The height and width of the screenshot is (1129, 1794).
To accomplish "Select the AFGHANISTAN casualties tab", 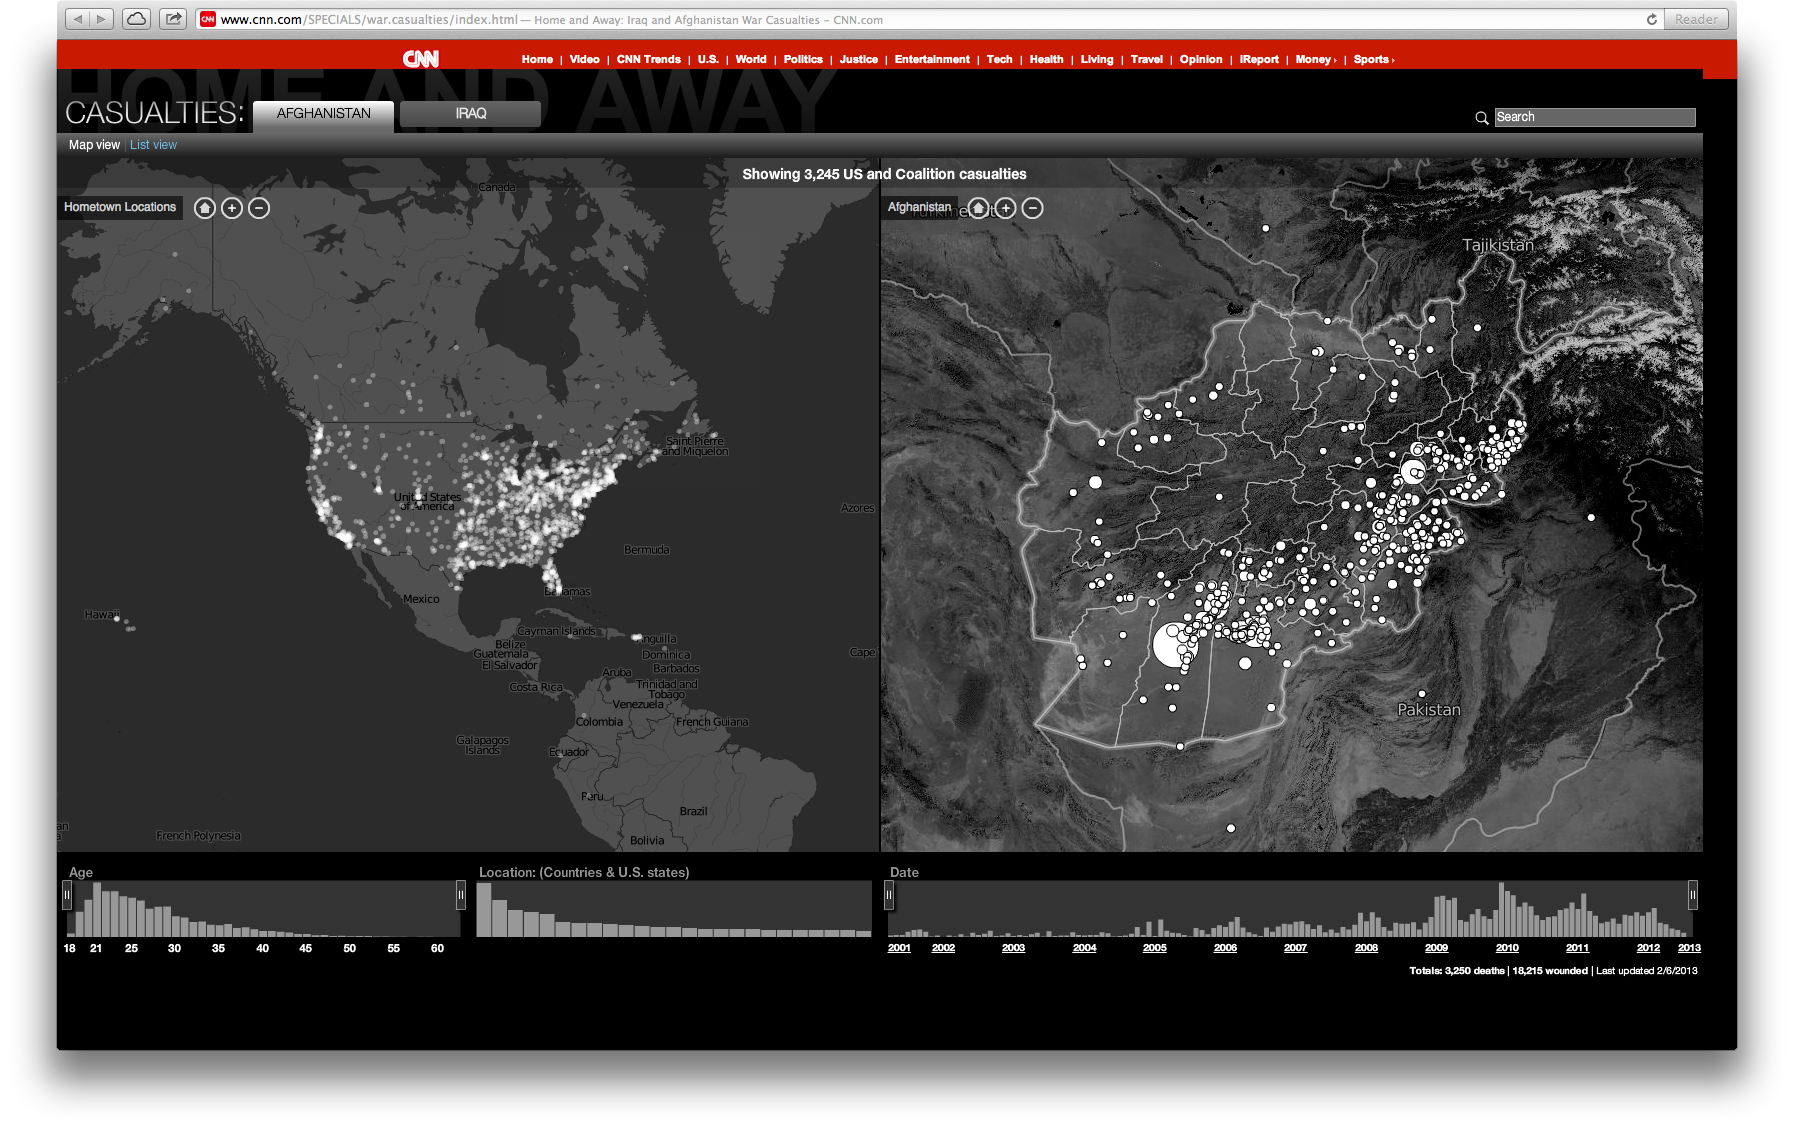I will pyautogui.click(x=323, y=114).
